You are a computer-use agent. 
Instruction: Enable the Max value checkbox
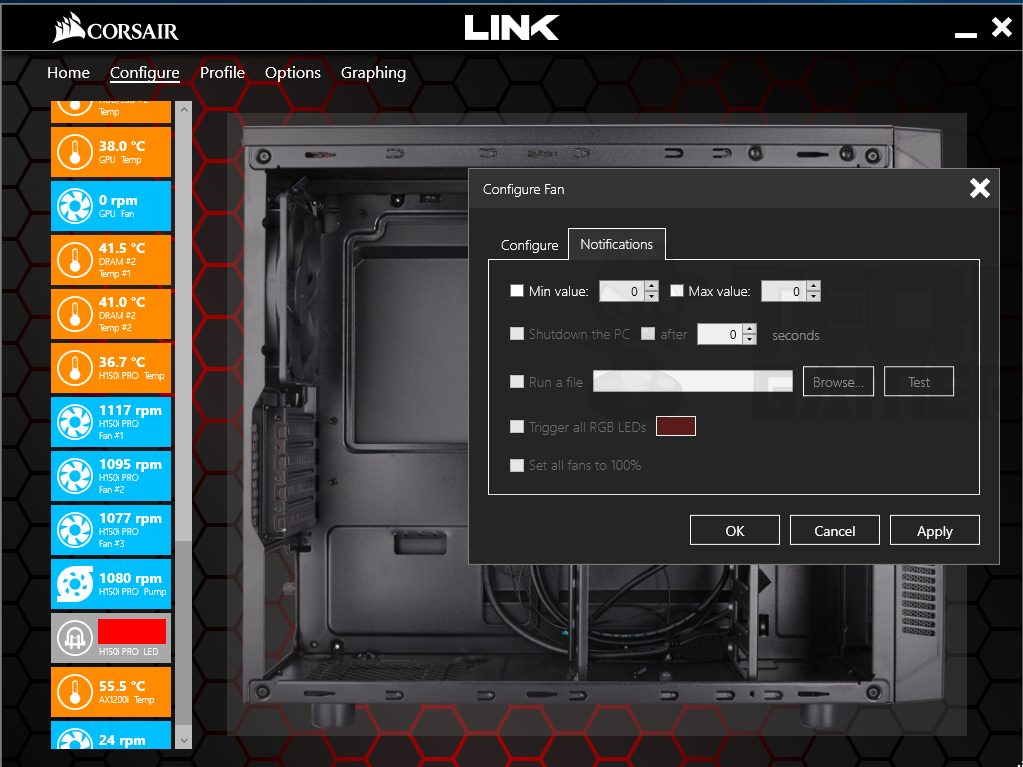pos(677,291)
